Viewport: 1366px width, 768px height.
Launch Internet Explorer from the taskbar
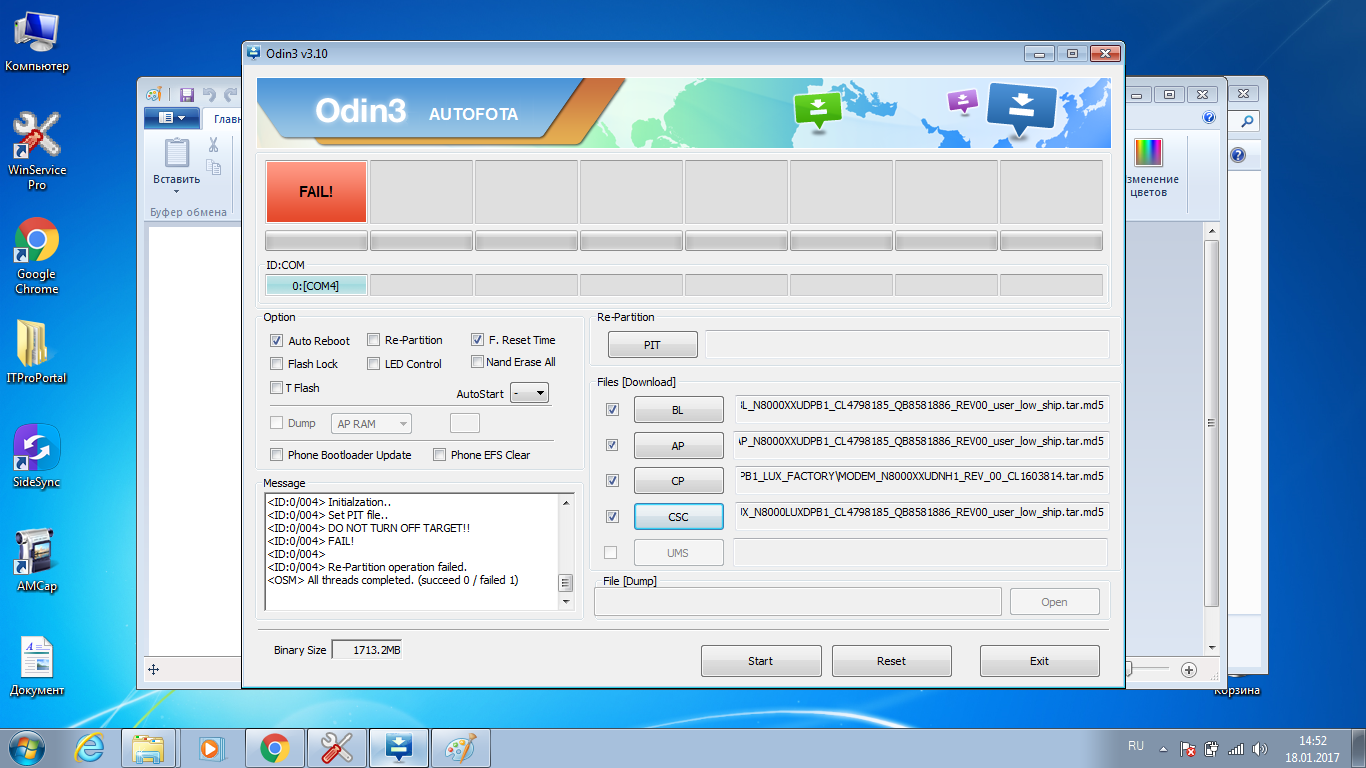click(90, 747)
